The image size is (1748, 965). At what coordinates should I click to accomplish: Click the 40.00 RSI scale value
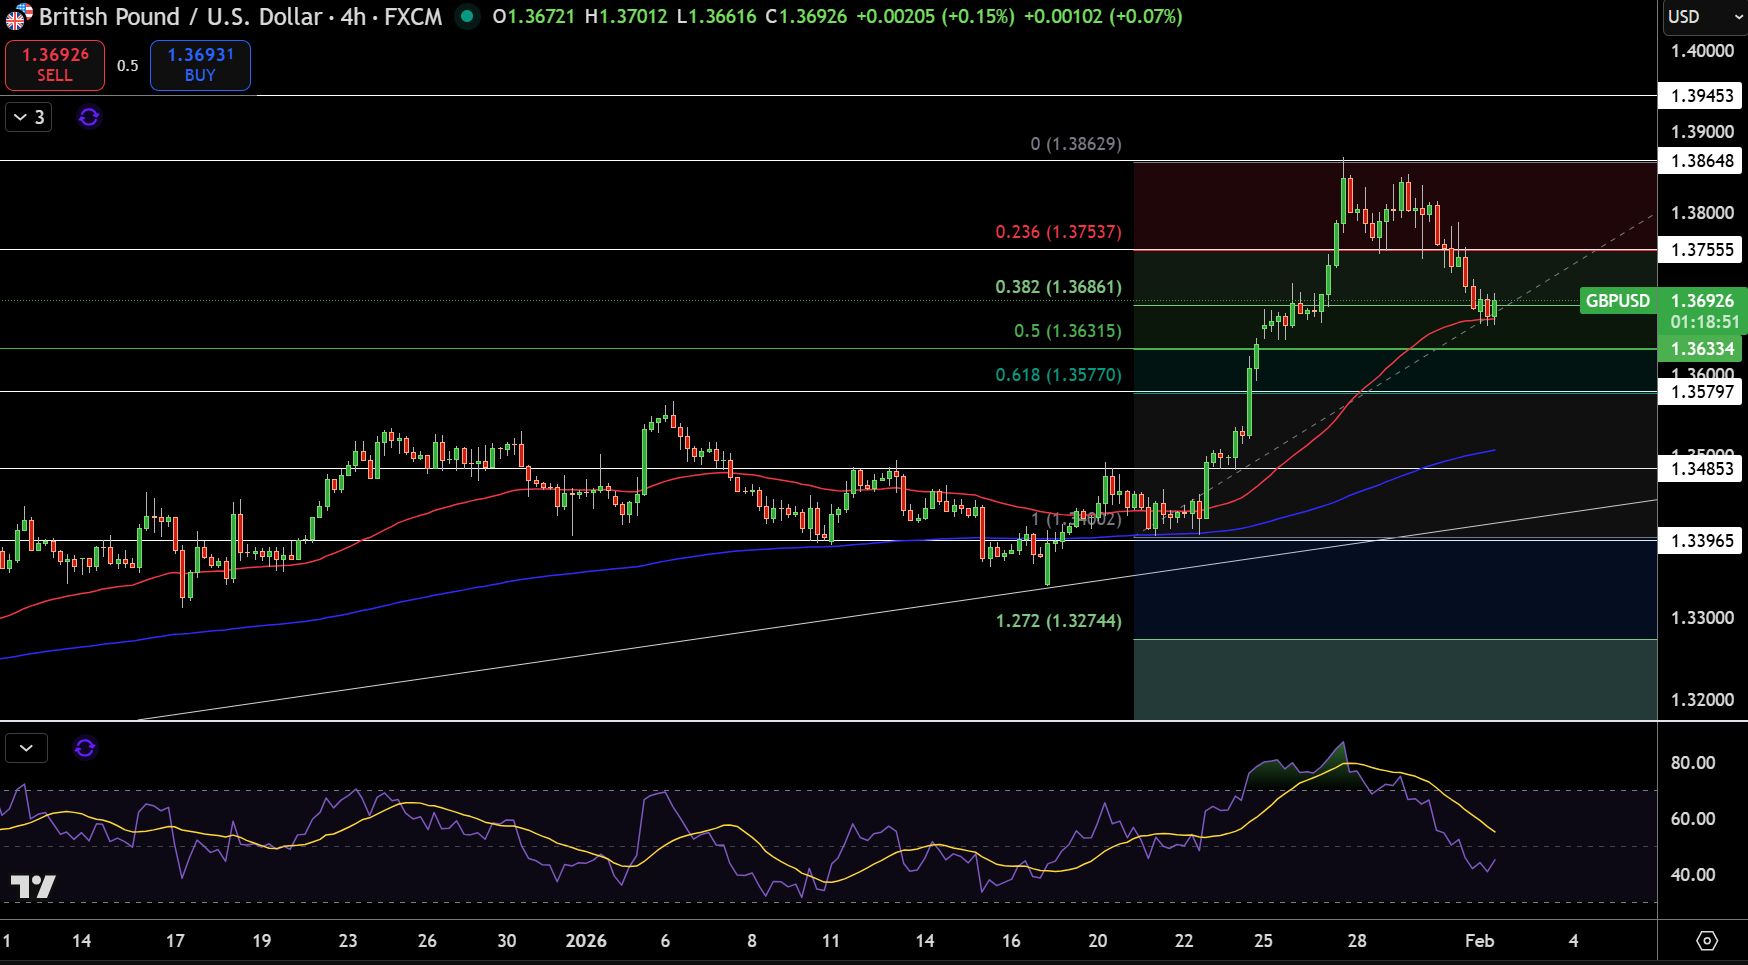pos(1693,875)
